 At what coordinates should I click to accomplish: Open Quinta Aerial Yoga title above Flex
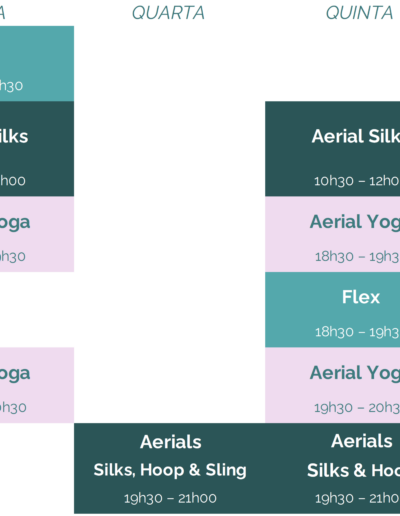[355, 223]
